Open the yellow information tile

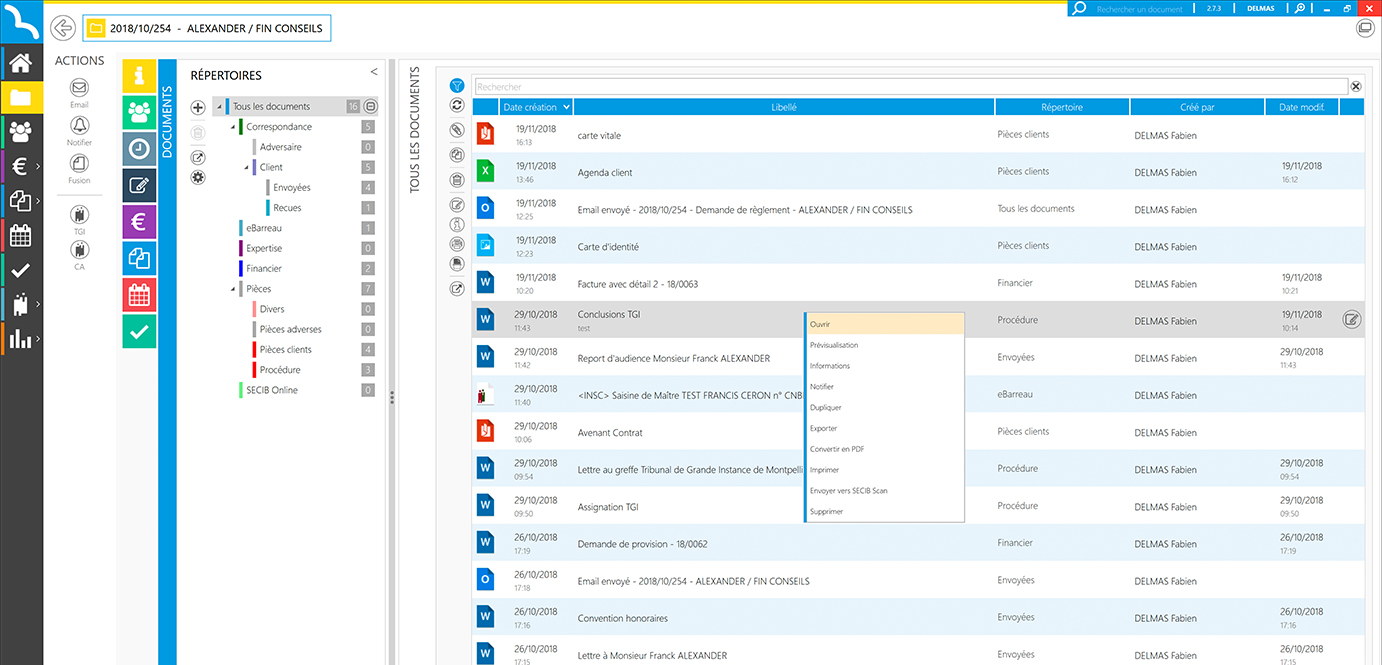tap(139, 76)
